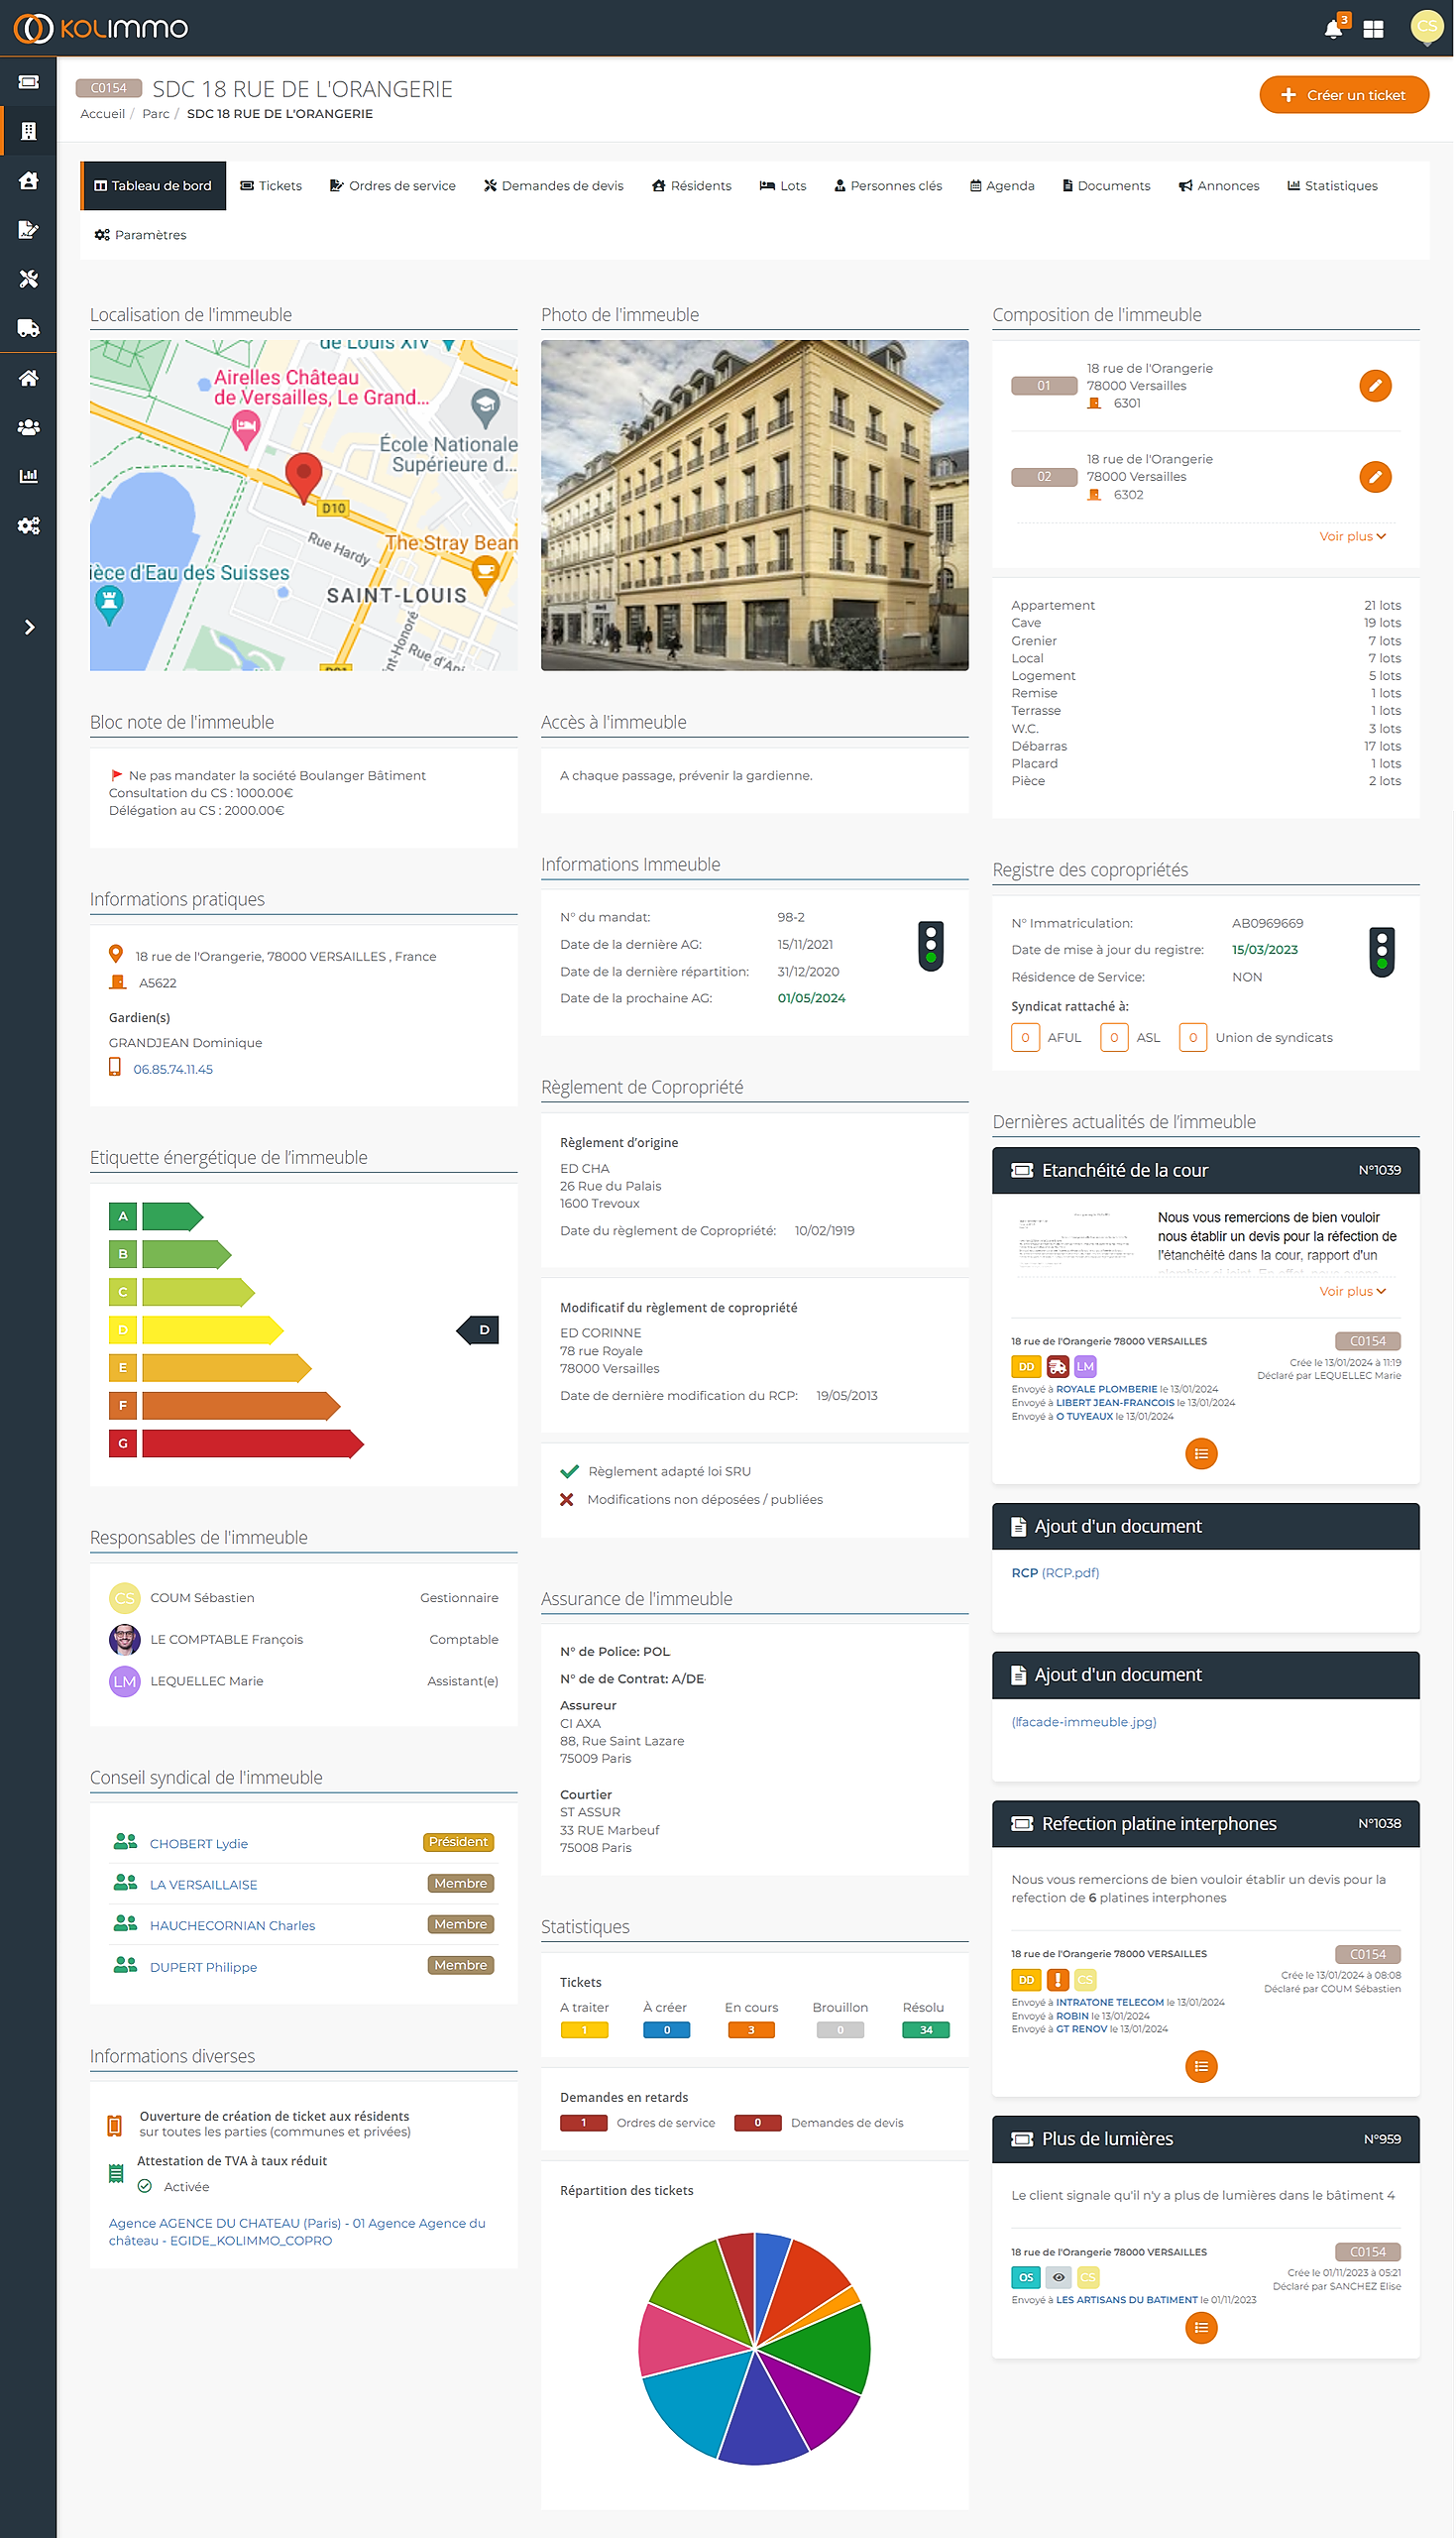Click the ticket icon in the left sidebar
1456x2538 pixels.
pos(29,82)
